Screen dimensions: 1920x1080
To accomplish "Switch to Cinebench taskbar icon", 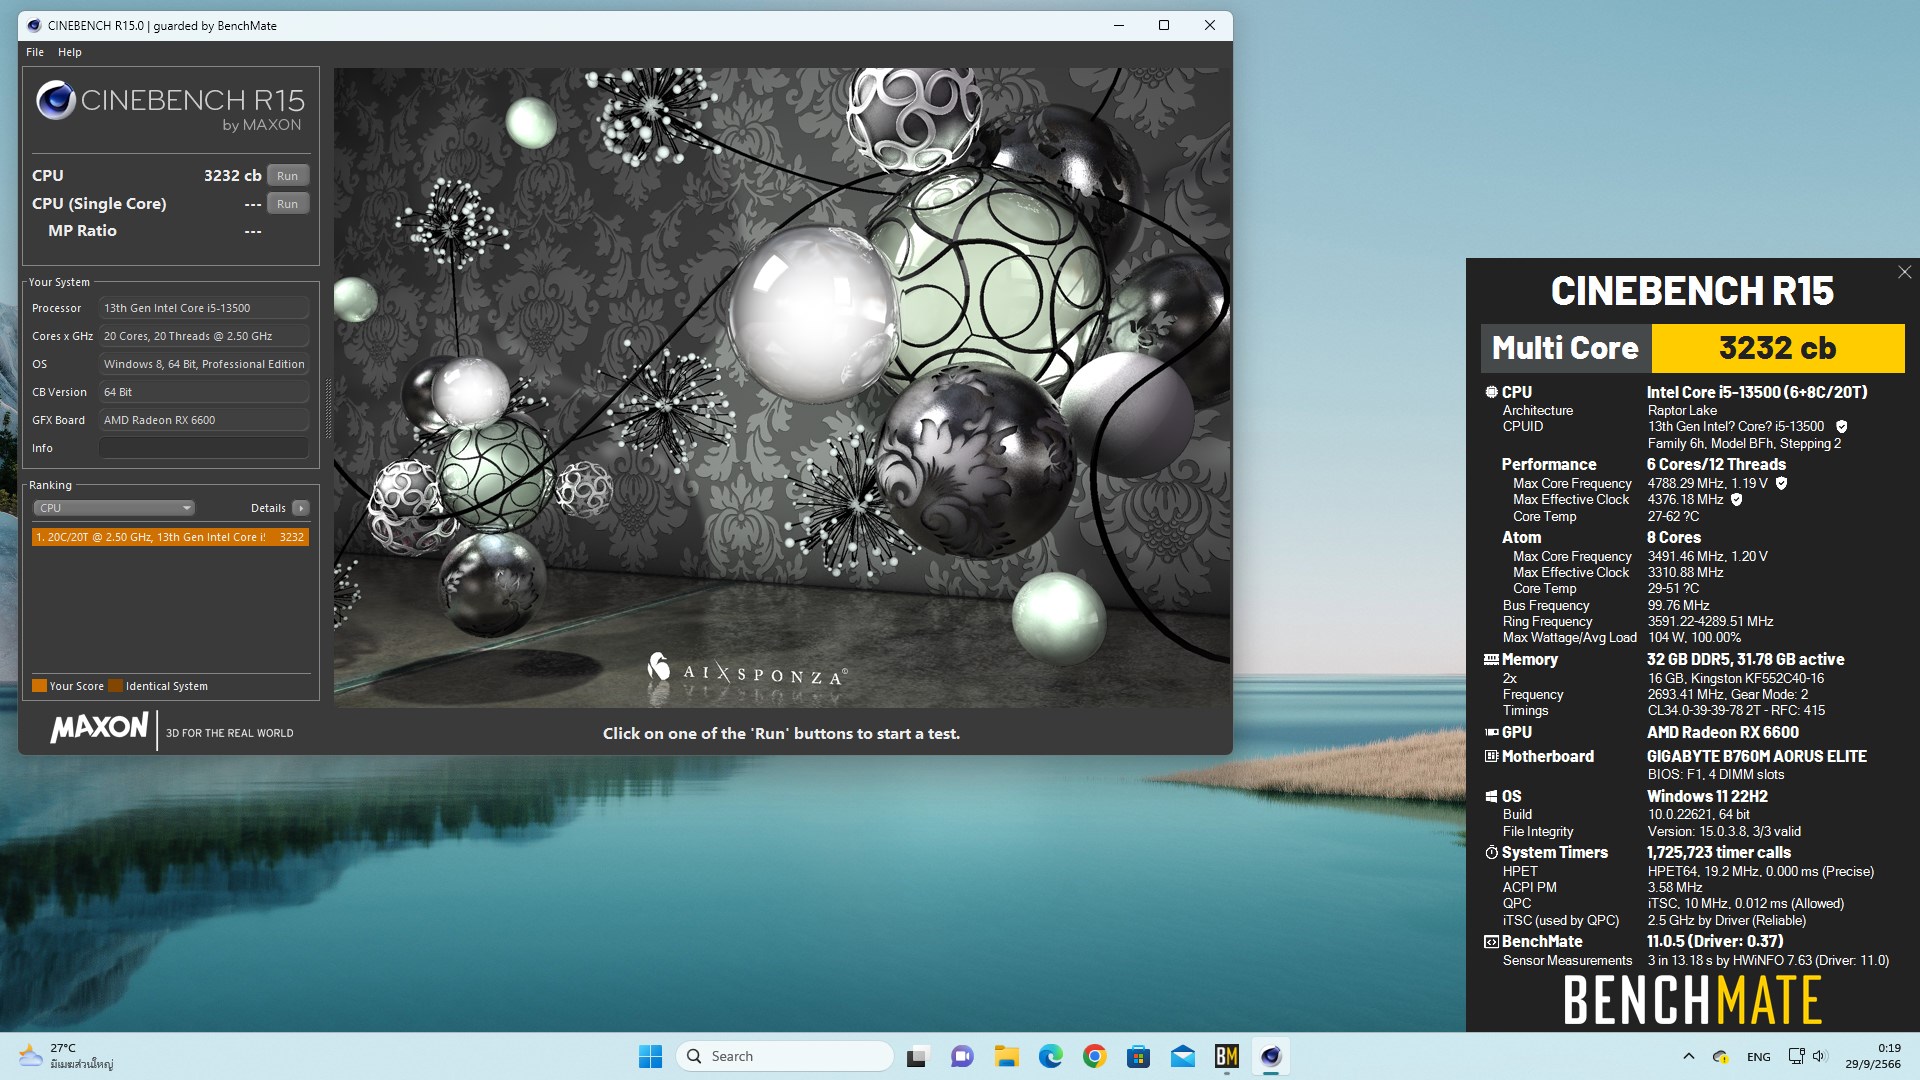I will click(x=1271, y=1056).
